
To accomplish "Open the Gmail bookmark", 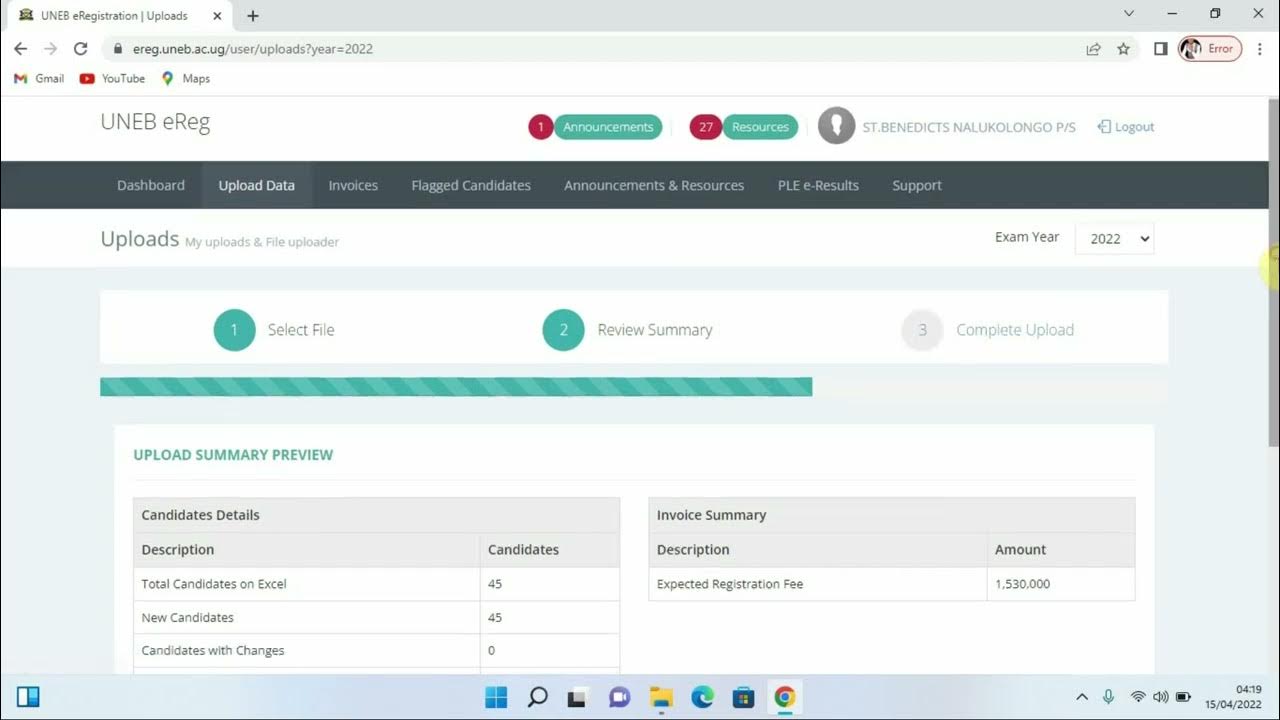I will pos(38,78).
